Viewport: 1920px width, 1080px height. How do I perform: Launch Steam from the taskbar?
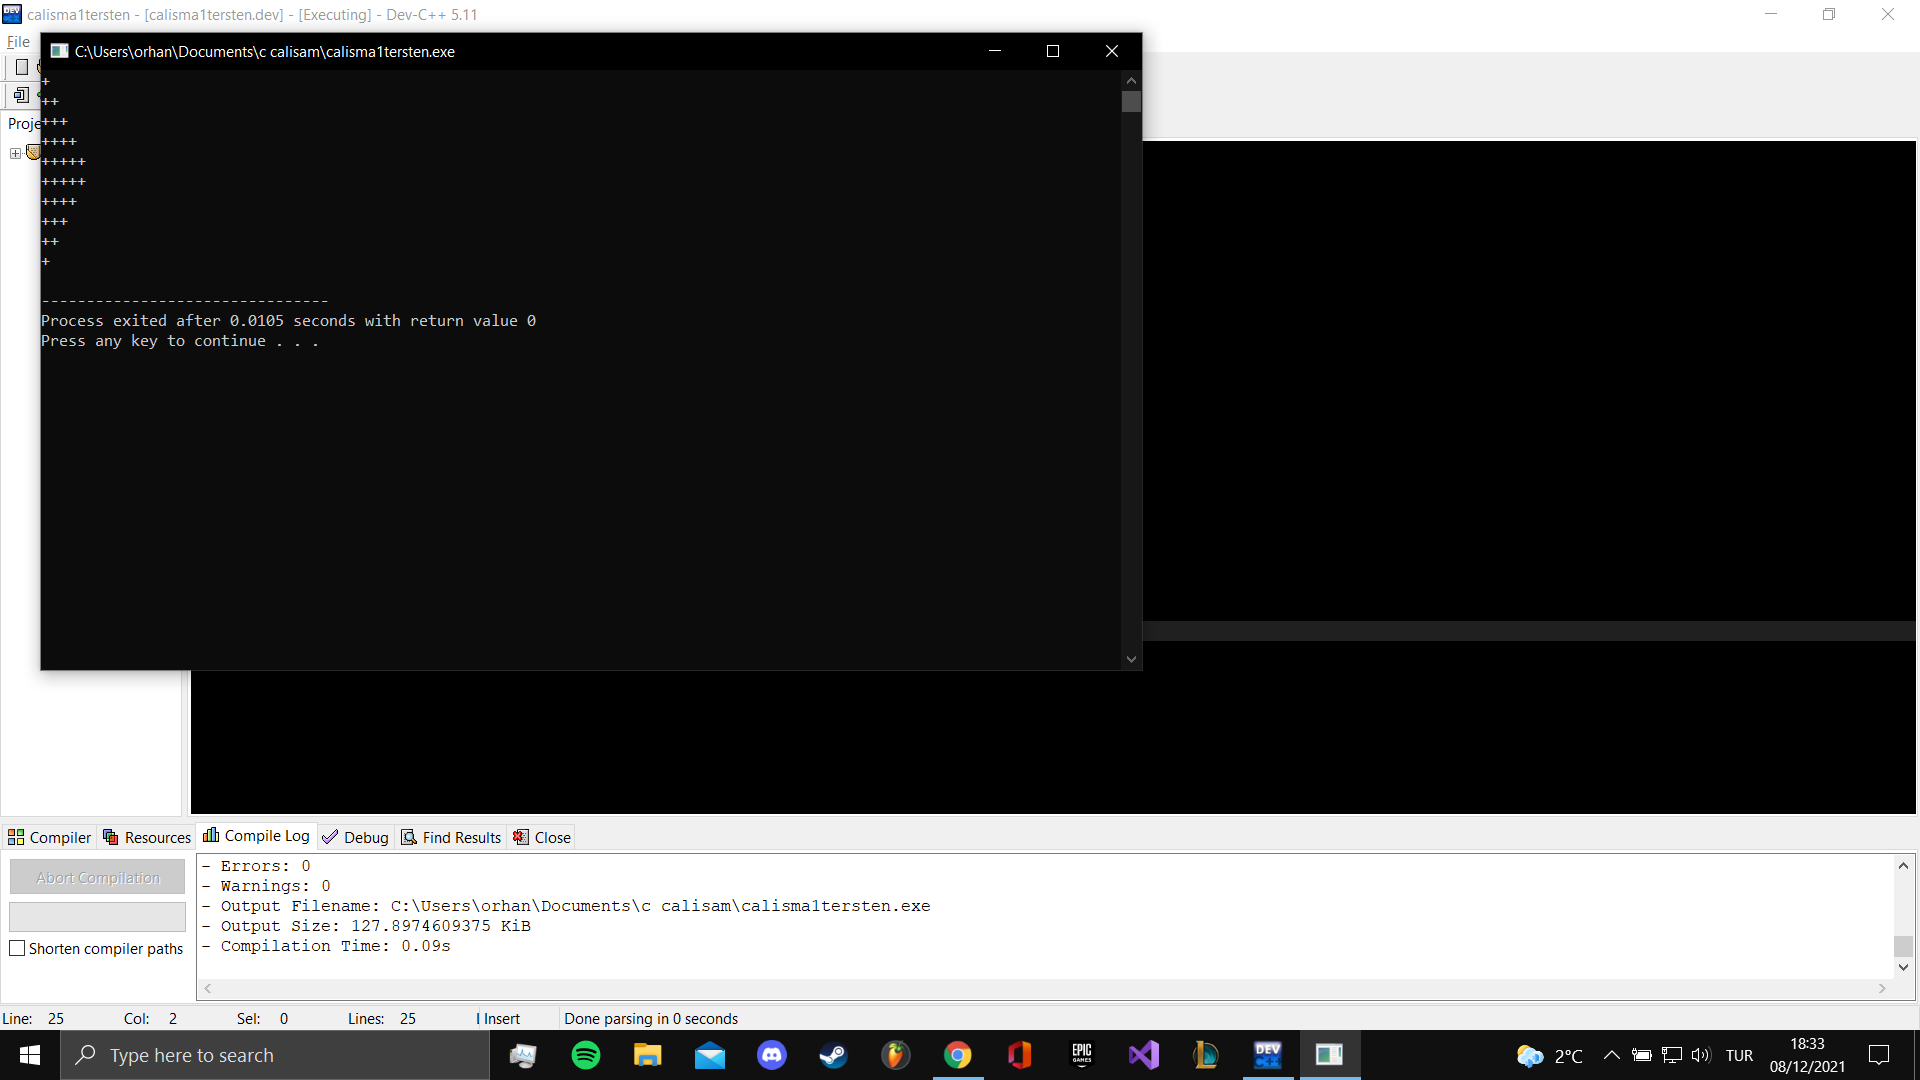834,1055
